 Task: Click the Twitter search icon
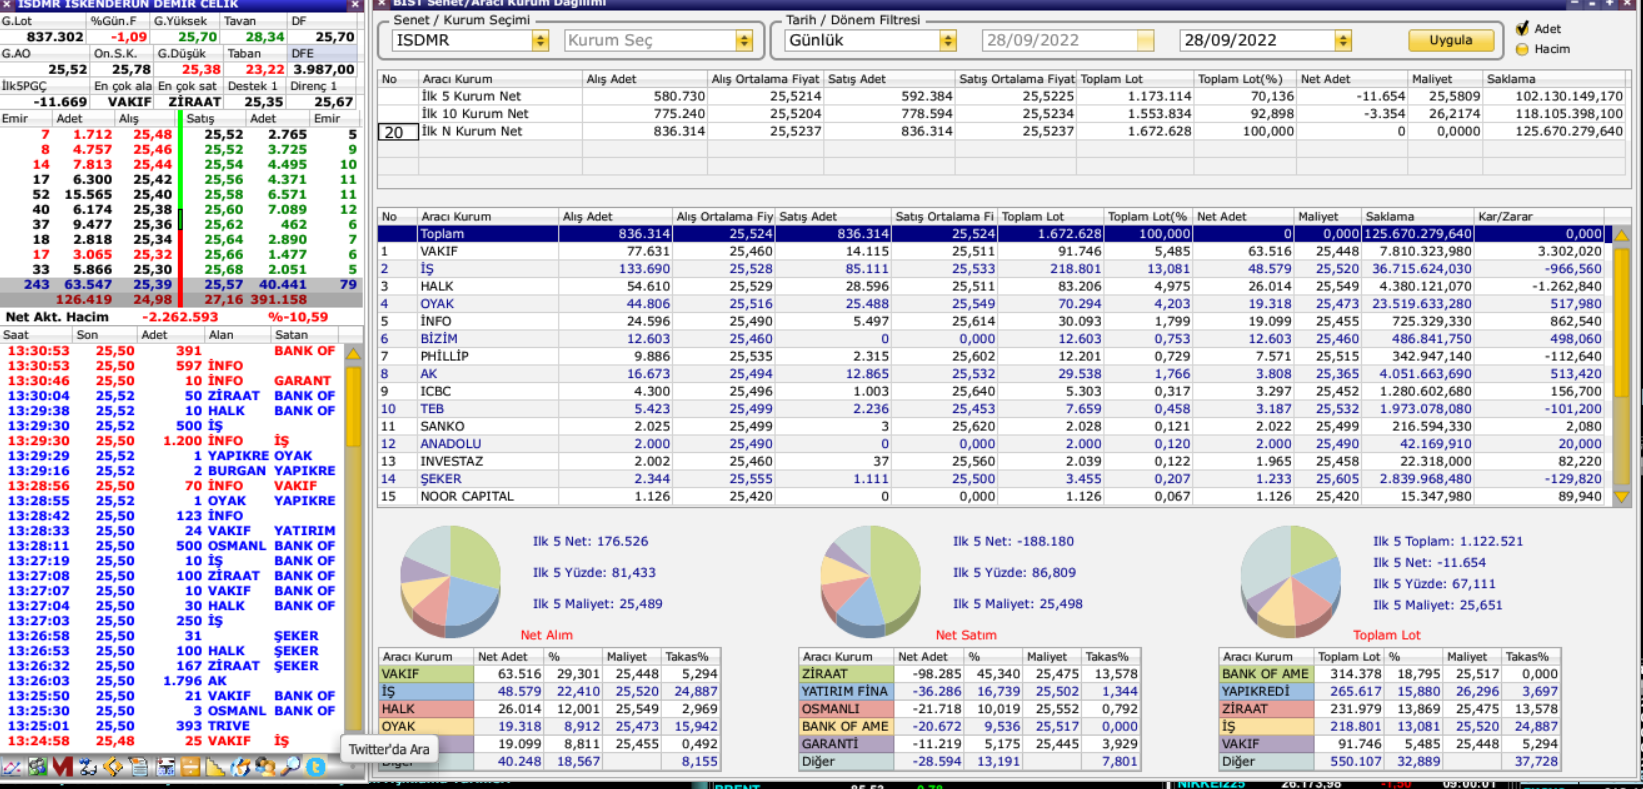[315, 767]
